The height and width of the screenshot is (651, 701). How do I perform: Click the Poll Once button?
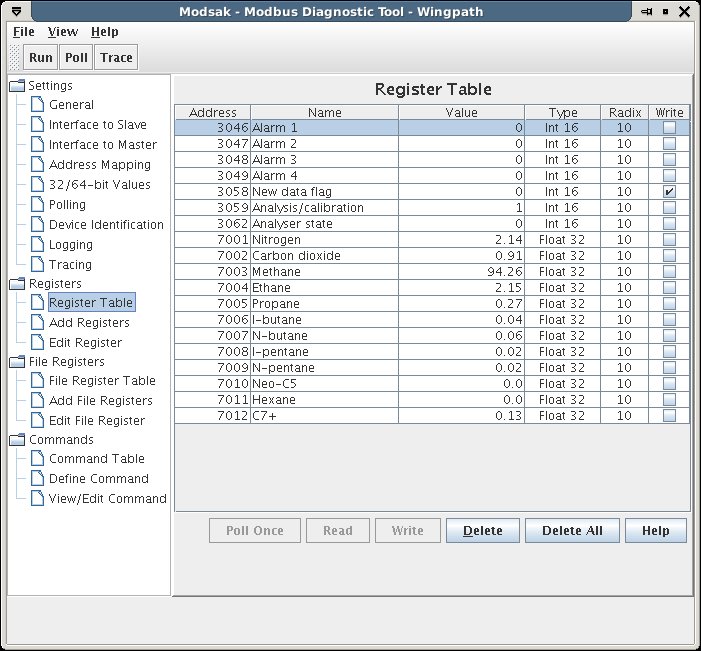coord(255,531)
